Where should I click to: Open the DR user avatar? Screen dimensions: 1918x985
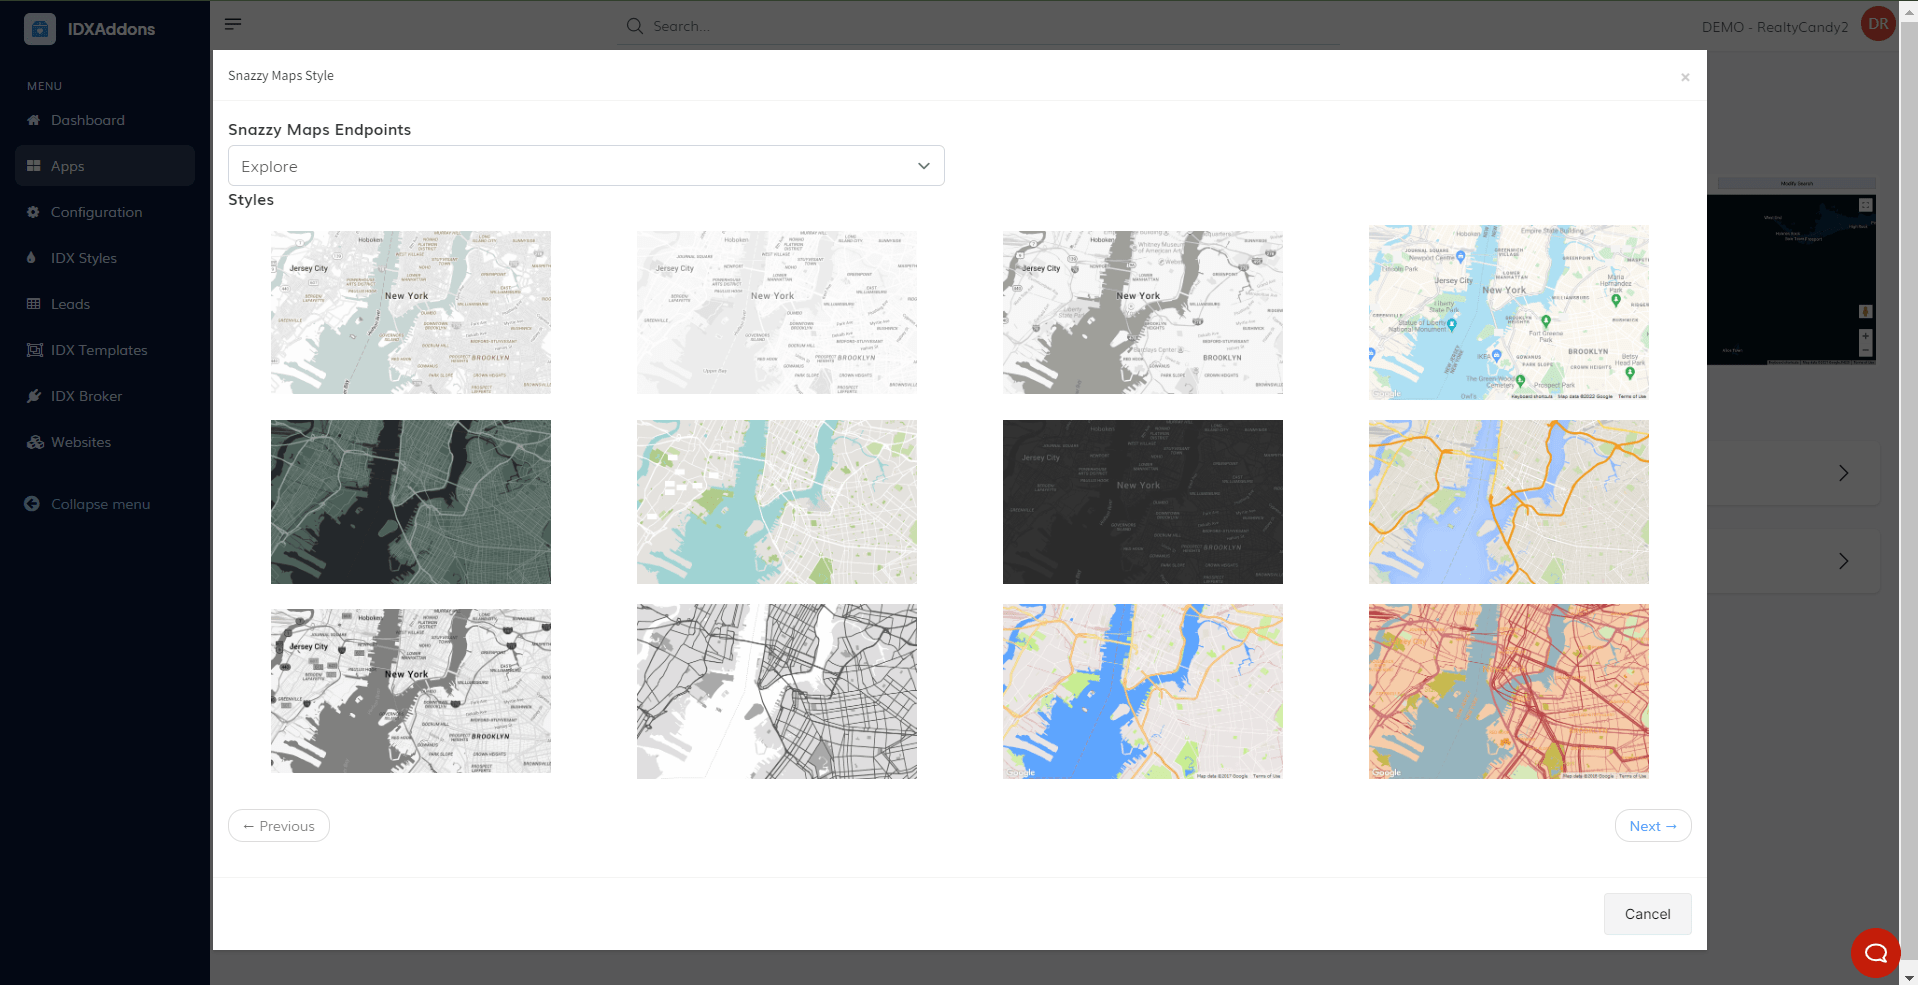pyautogui.click(x=1877, y=24)
